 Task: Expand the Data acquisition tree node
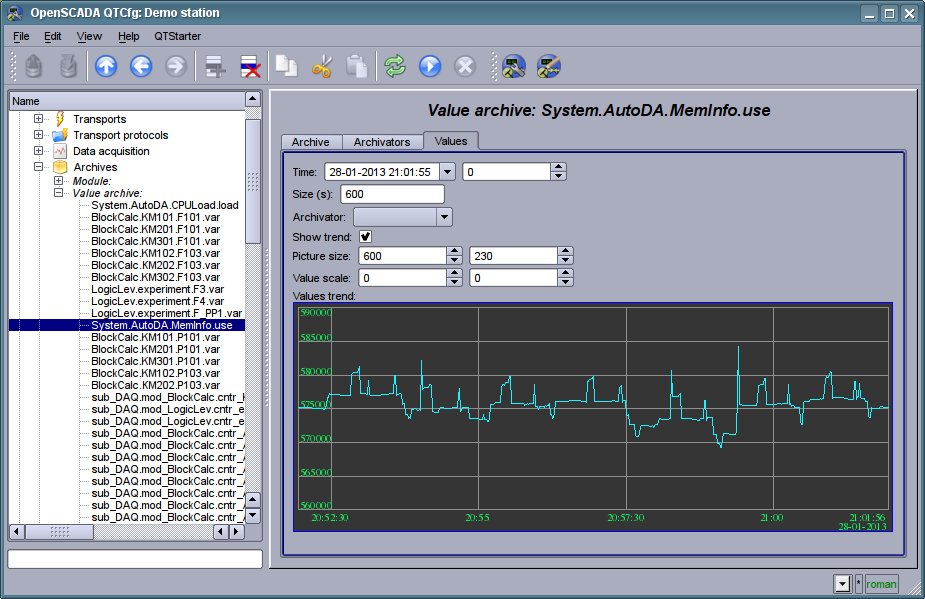point(38,150)
